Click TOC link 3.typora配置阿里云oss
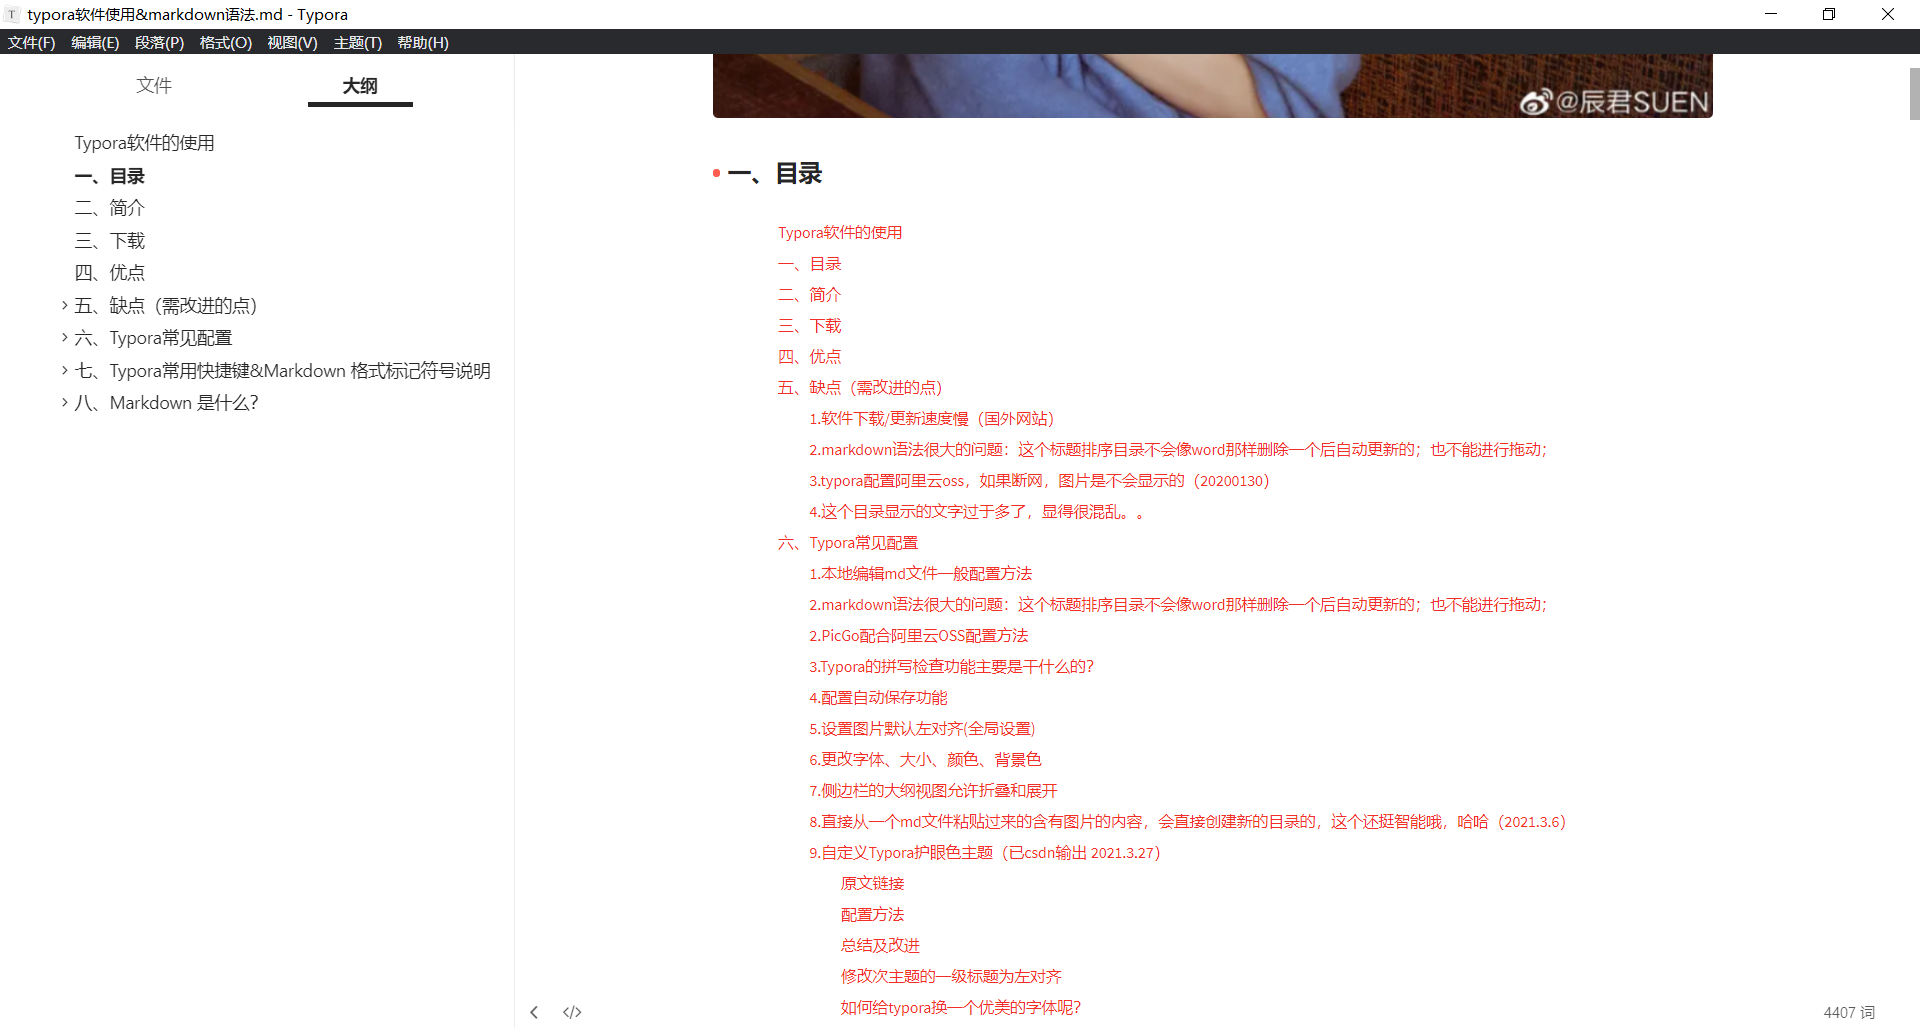The width and height of the screenshot is (1920, 1028). (x=1039, y=481)
